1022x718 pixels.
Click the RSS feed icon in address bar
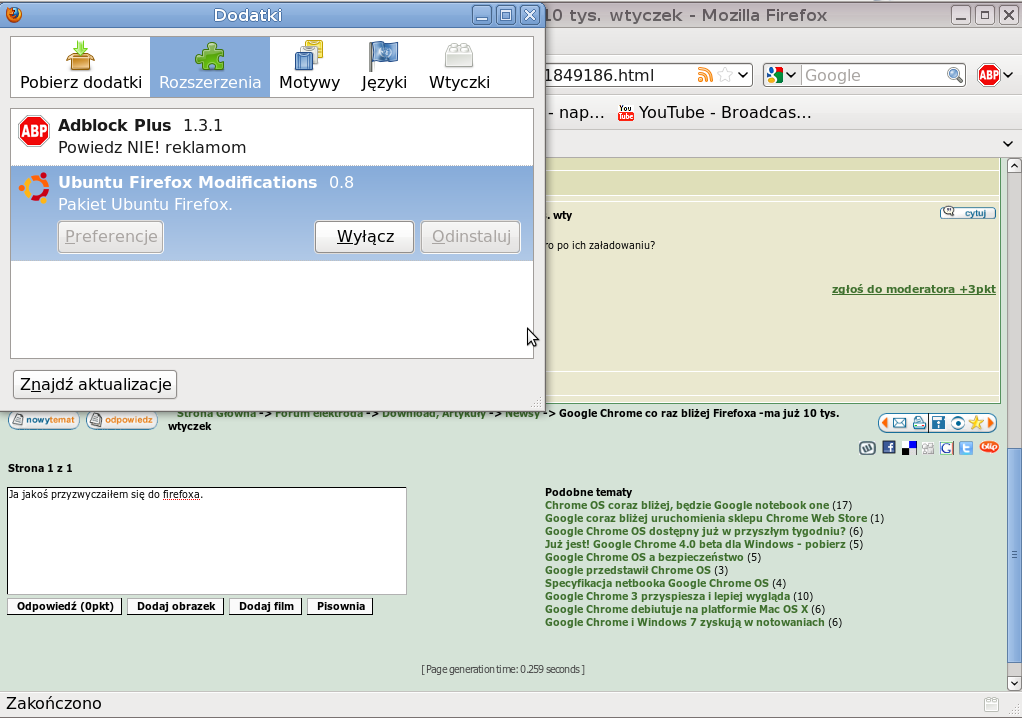pyautogui.click(x=705, y=75)
